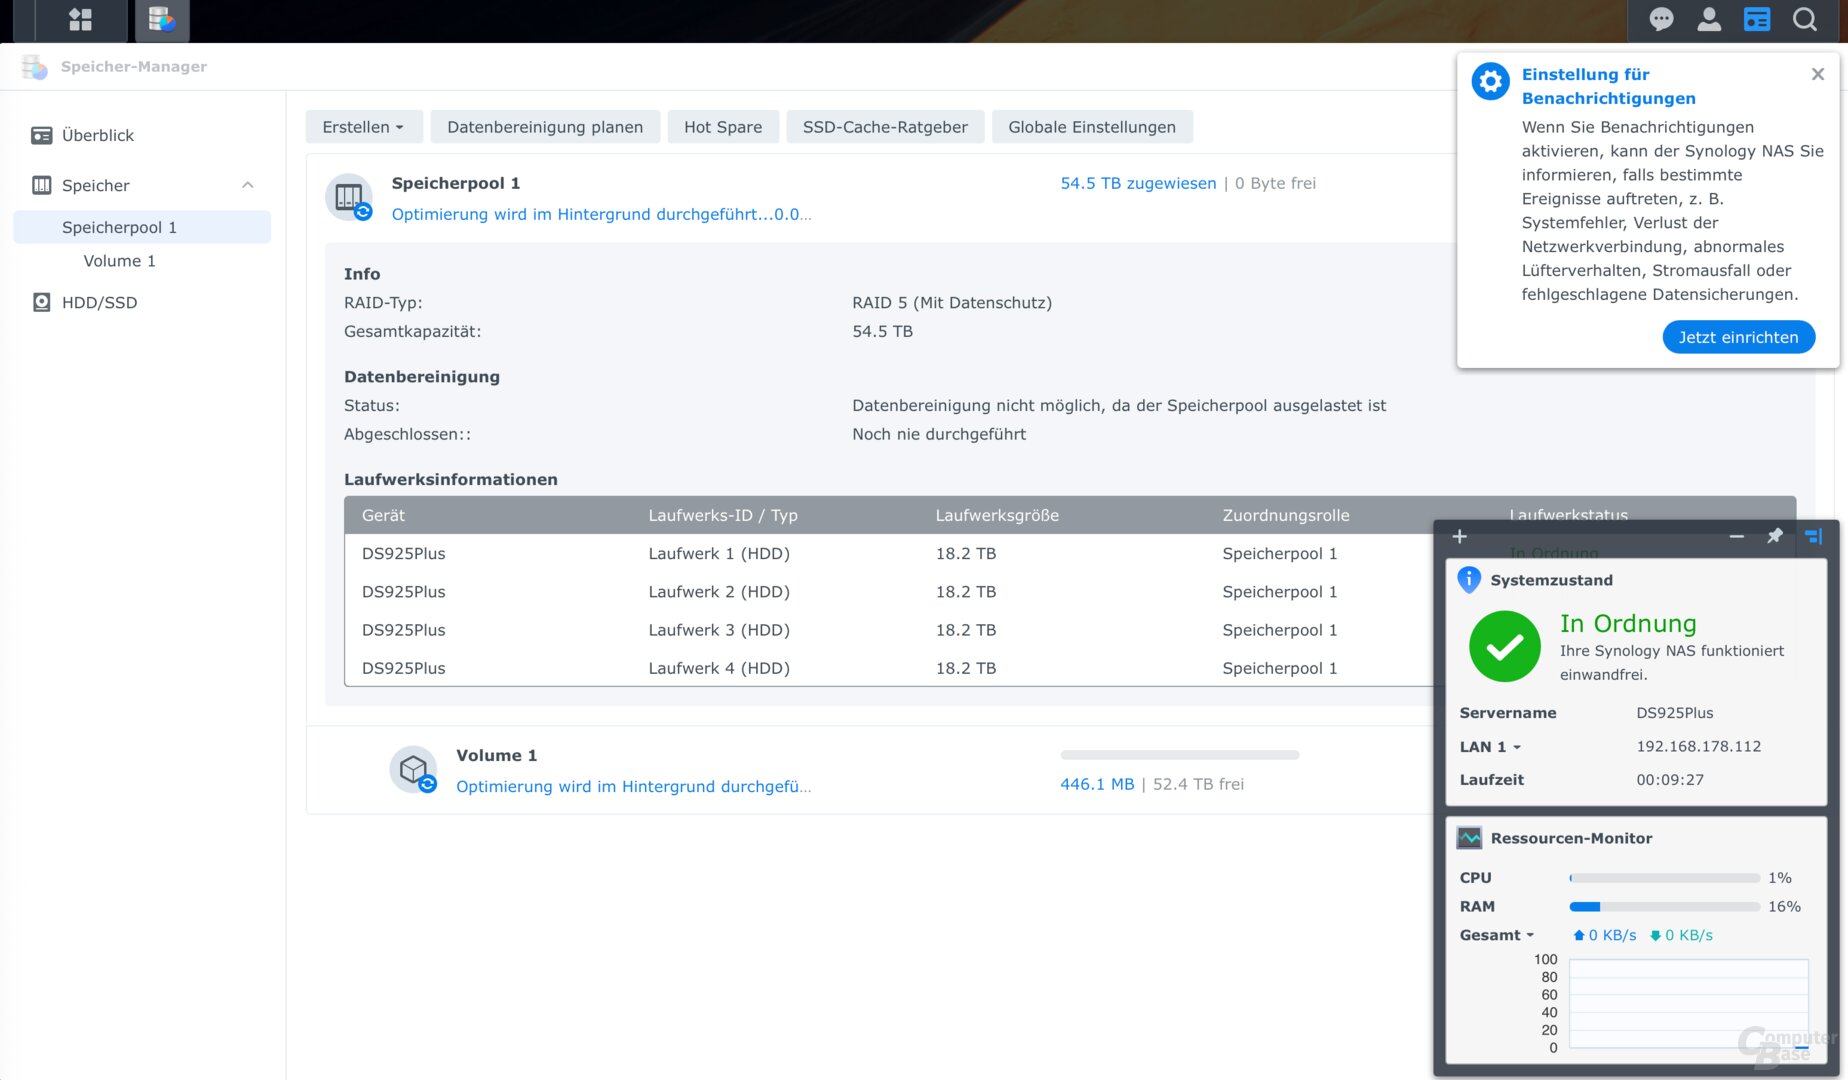Screen dimensions: 1848x1080
Task: Click the Speicher sidebar icon
Action: click(x=42, y=185)
